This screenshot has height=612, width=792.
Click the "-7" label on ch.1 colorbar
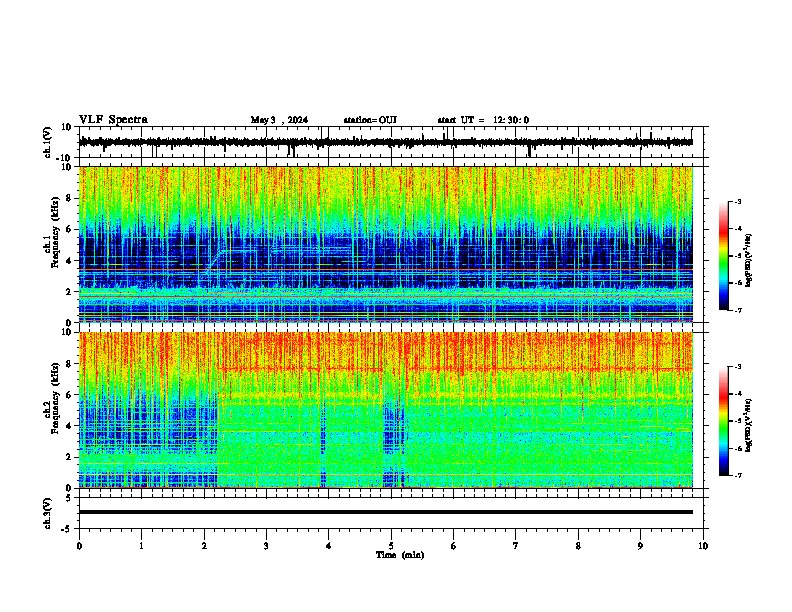pos(738,310)
